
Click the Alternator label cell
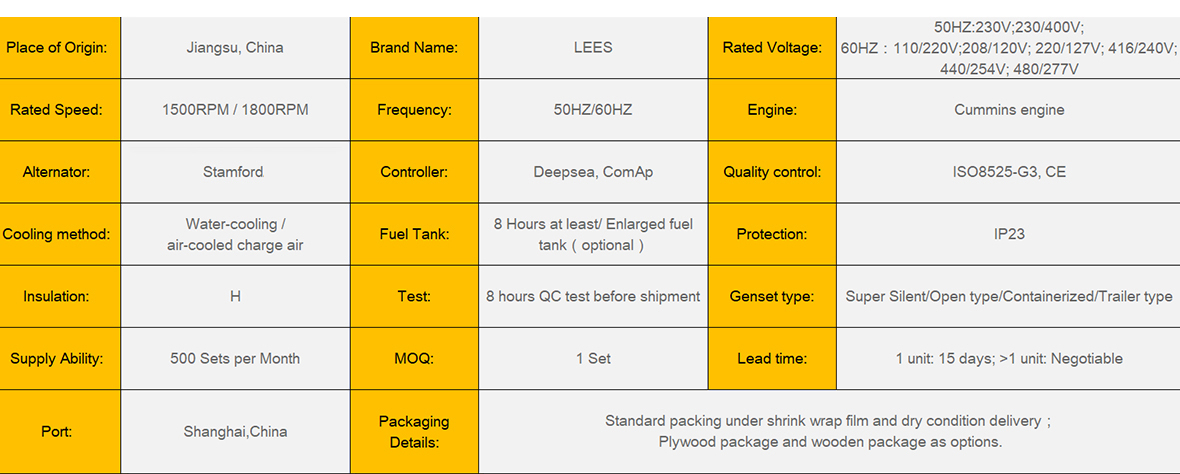(x=59, y=172)
